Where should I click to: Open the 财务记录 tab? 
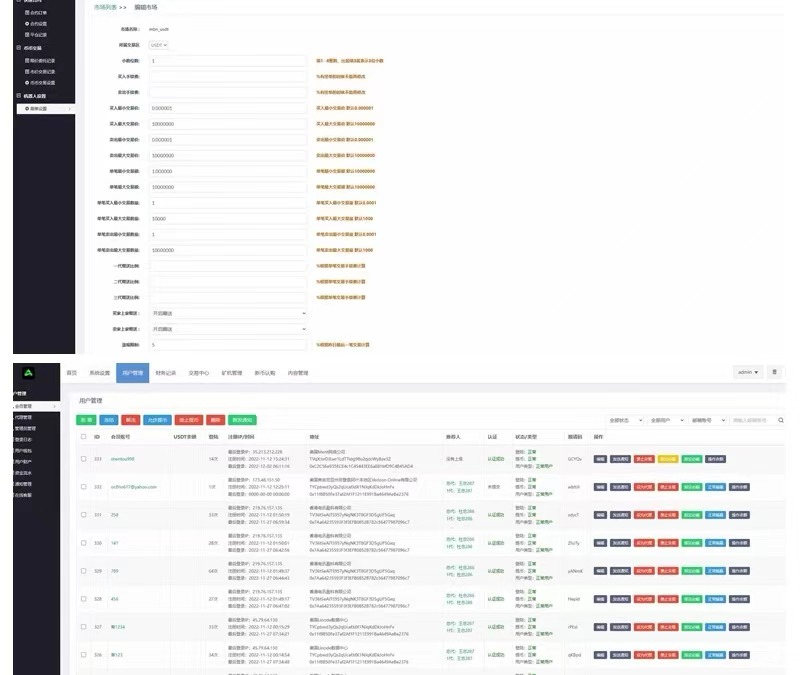coord(165,373)
